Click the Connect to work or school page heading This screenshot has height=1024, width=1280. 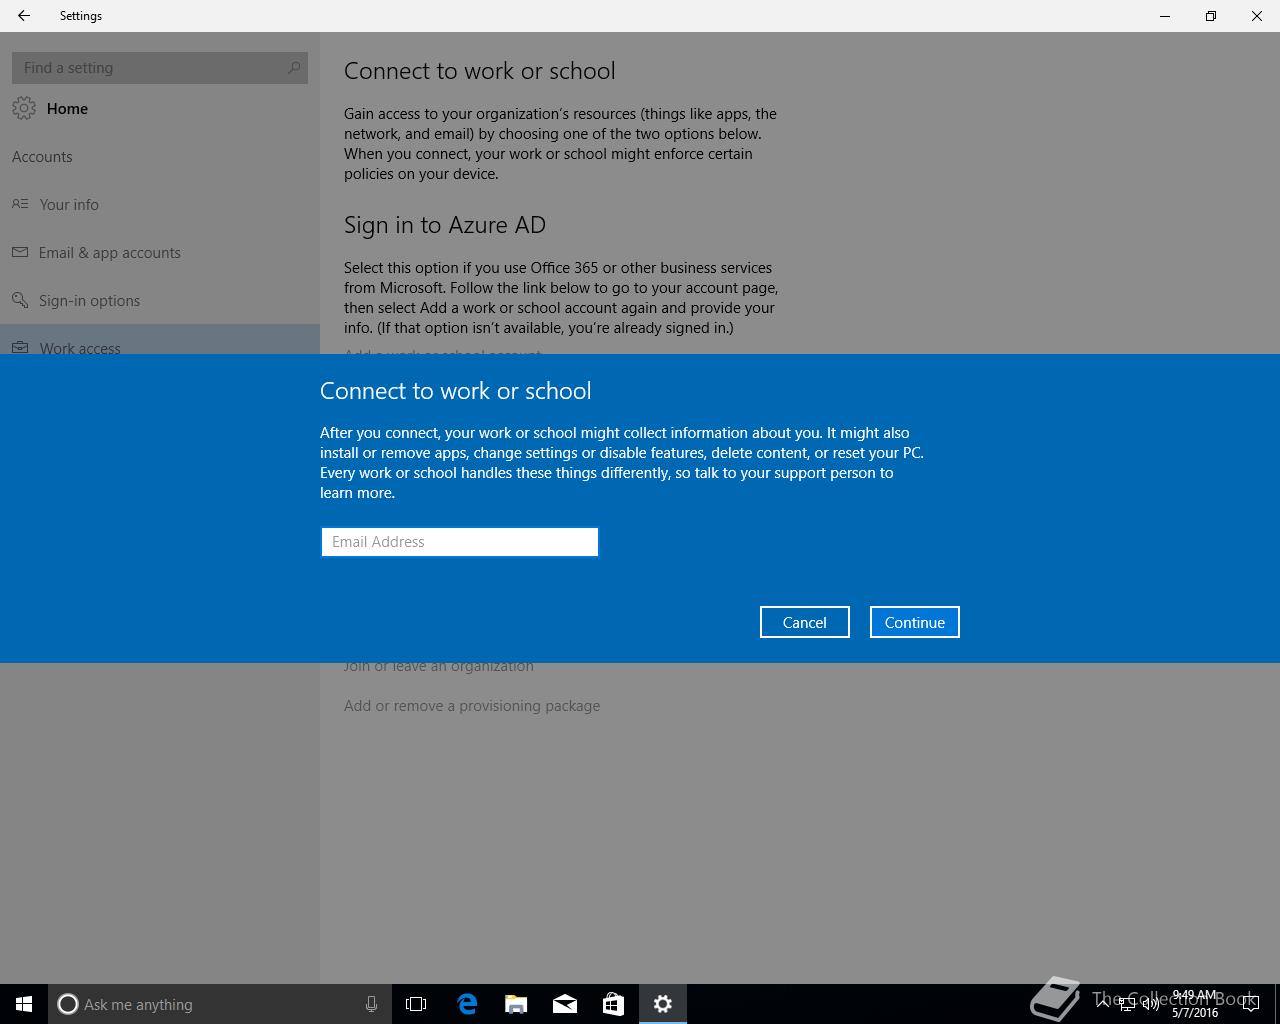coord(480,71)
